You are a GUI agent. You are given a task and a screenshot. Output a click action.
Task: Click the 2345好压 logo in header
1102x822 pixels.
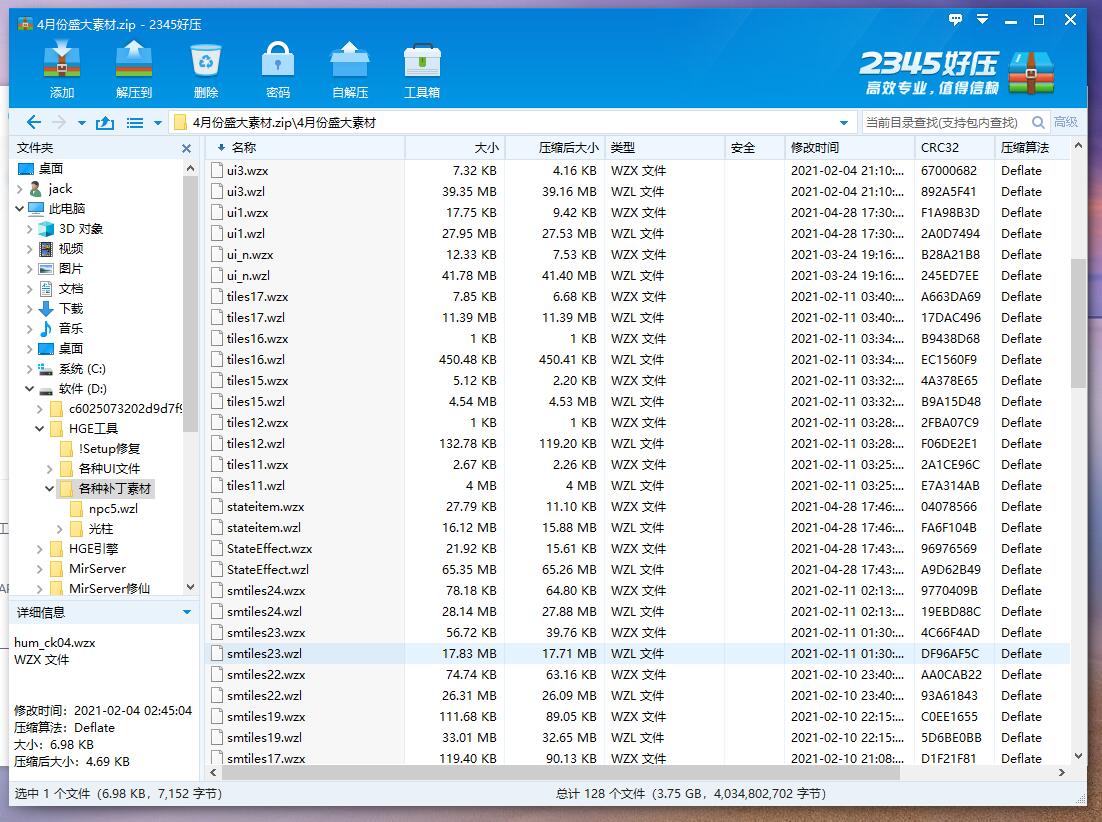click(958, 72)
